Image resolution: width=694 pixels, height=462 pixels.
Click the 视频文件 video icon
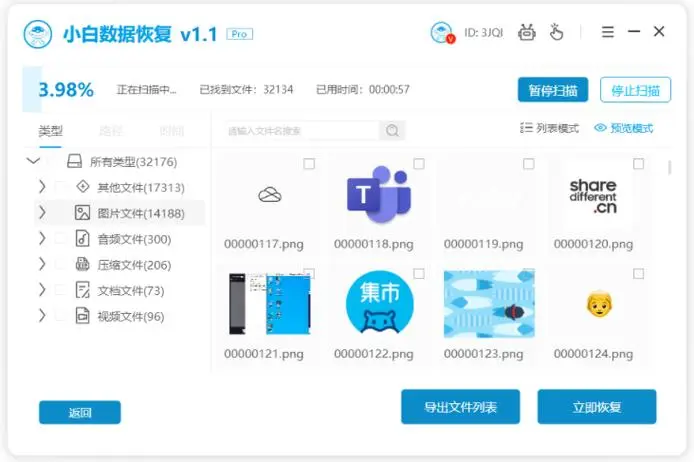[x=82, y=316]
